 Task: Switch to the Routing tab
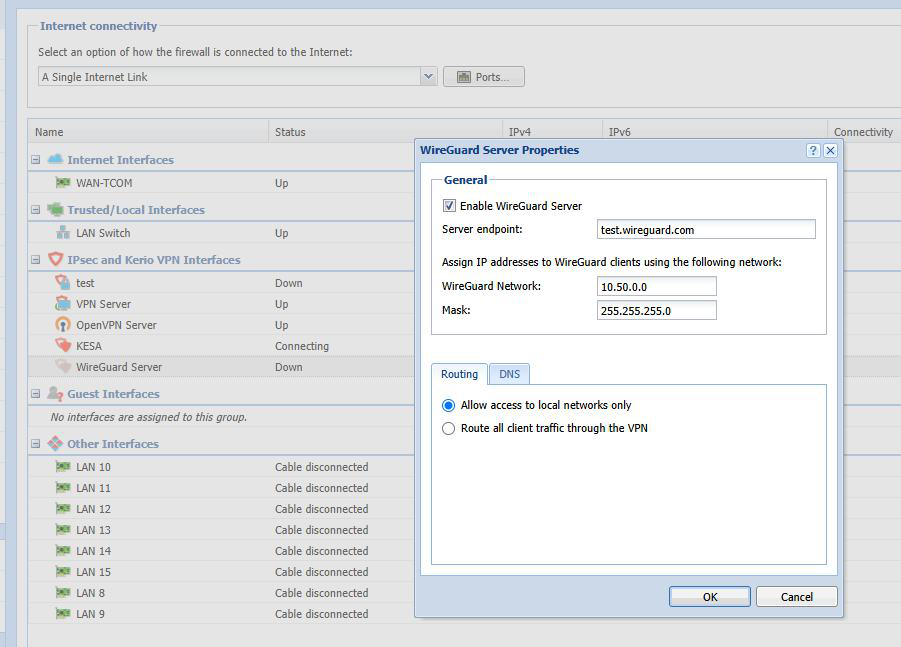coord(459,374)
